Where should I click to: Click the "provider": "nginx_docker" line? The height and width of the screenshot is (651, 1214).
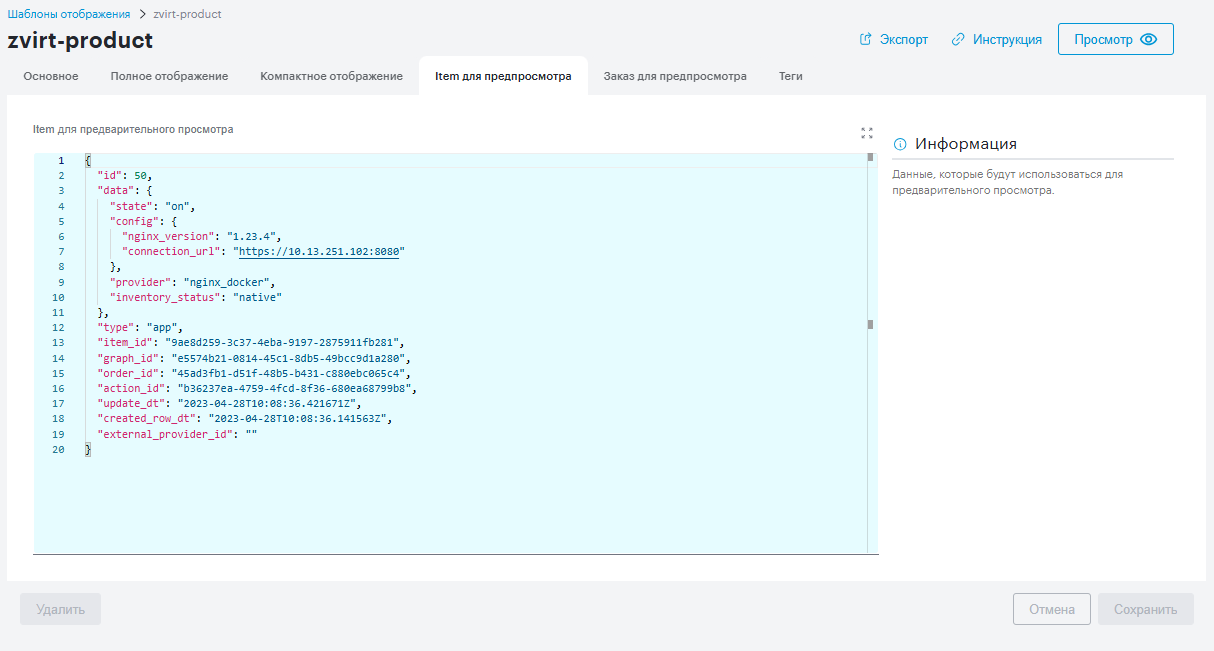pos(192,282)
